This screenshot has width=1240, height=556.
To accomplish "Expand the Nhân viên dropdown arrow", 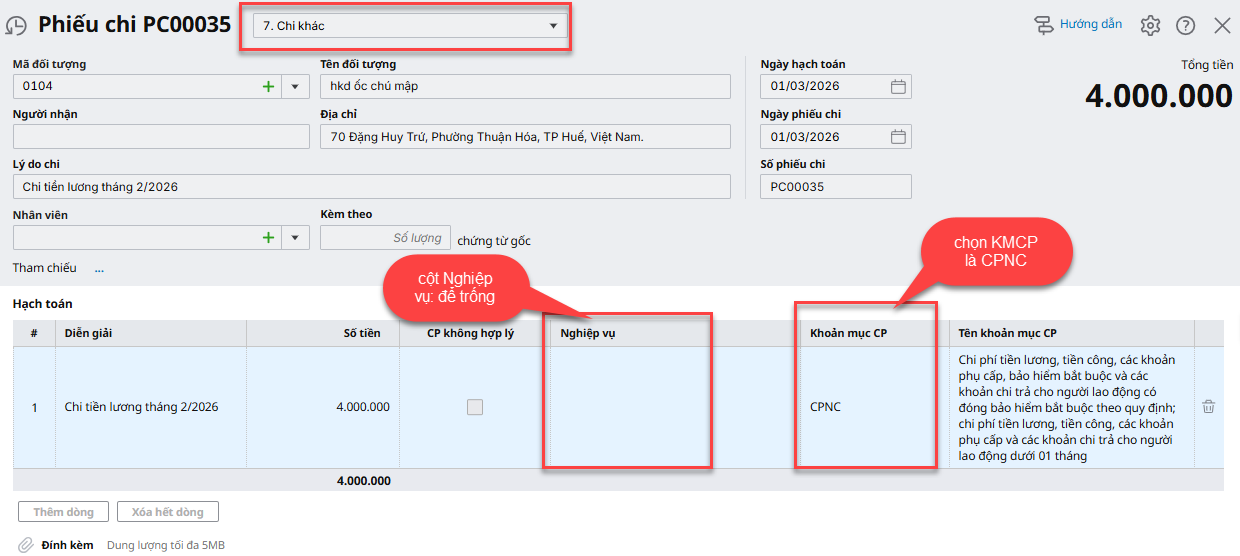I will pyautogui.click(x=295, y=238).
